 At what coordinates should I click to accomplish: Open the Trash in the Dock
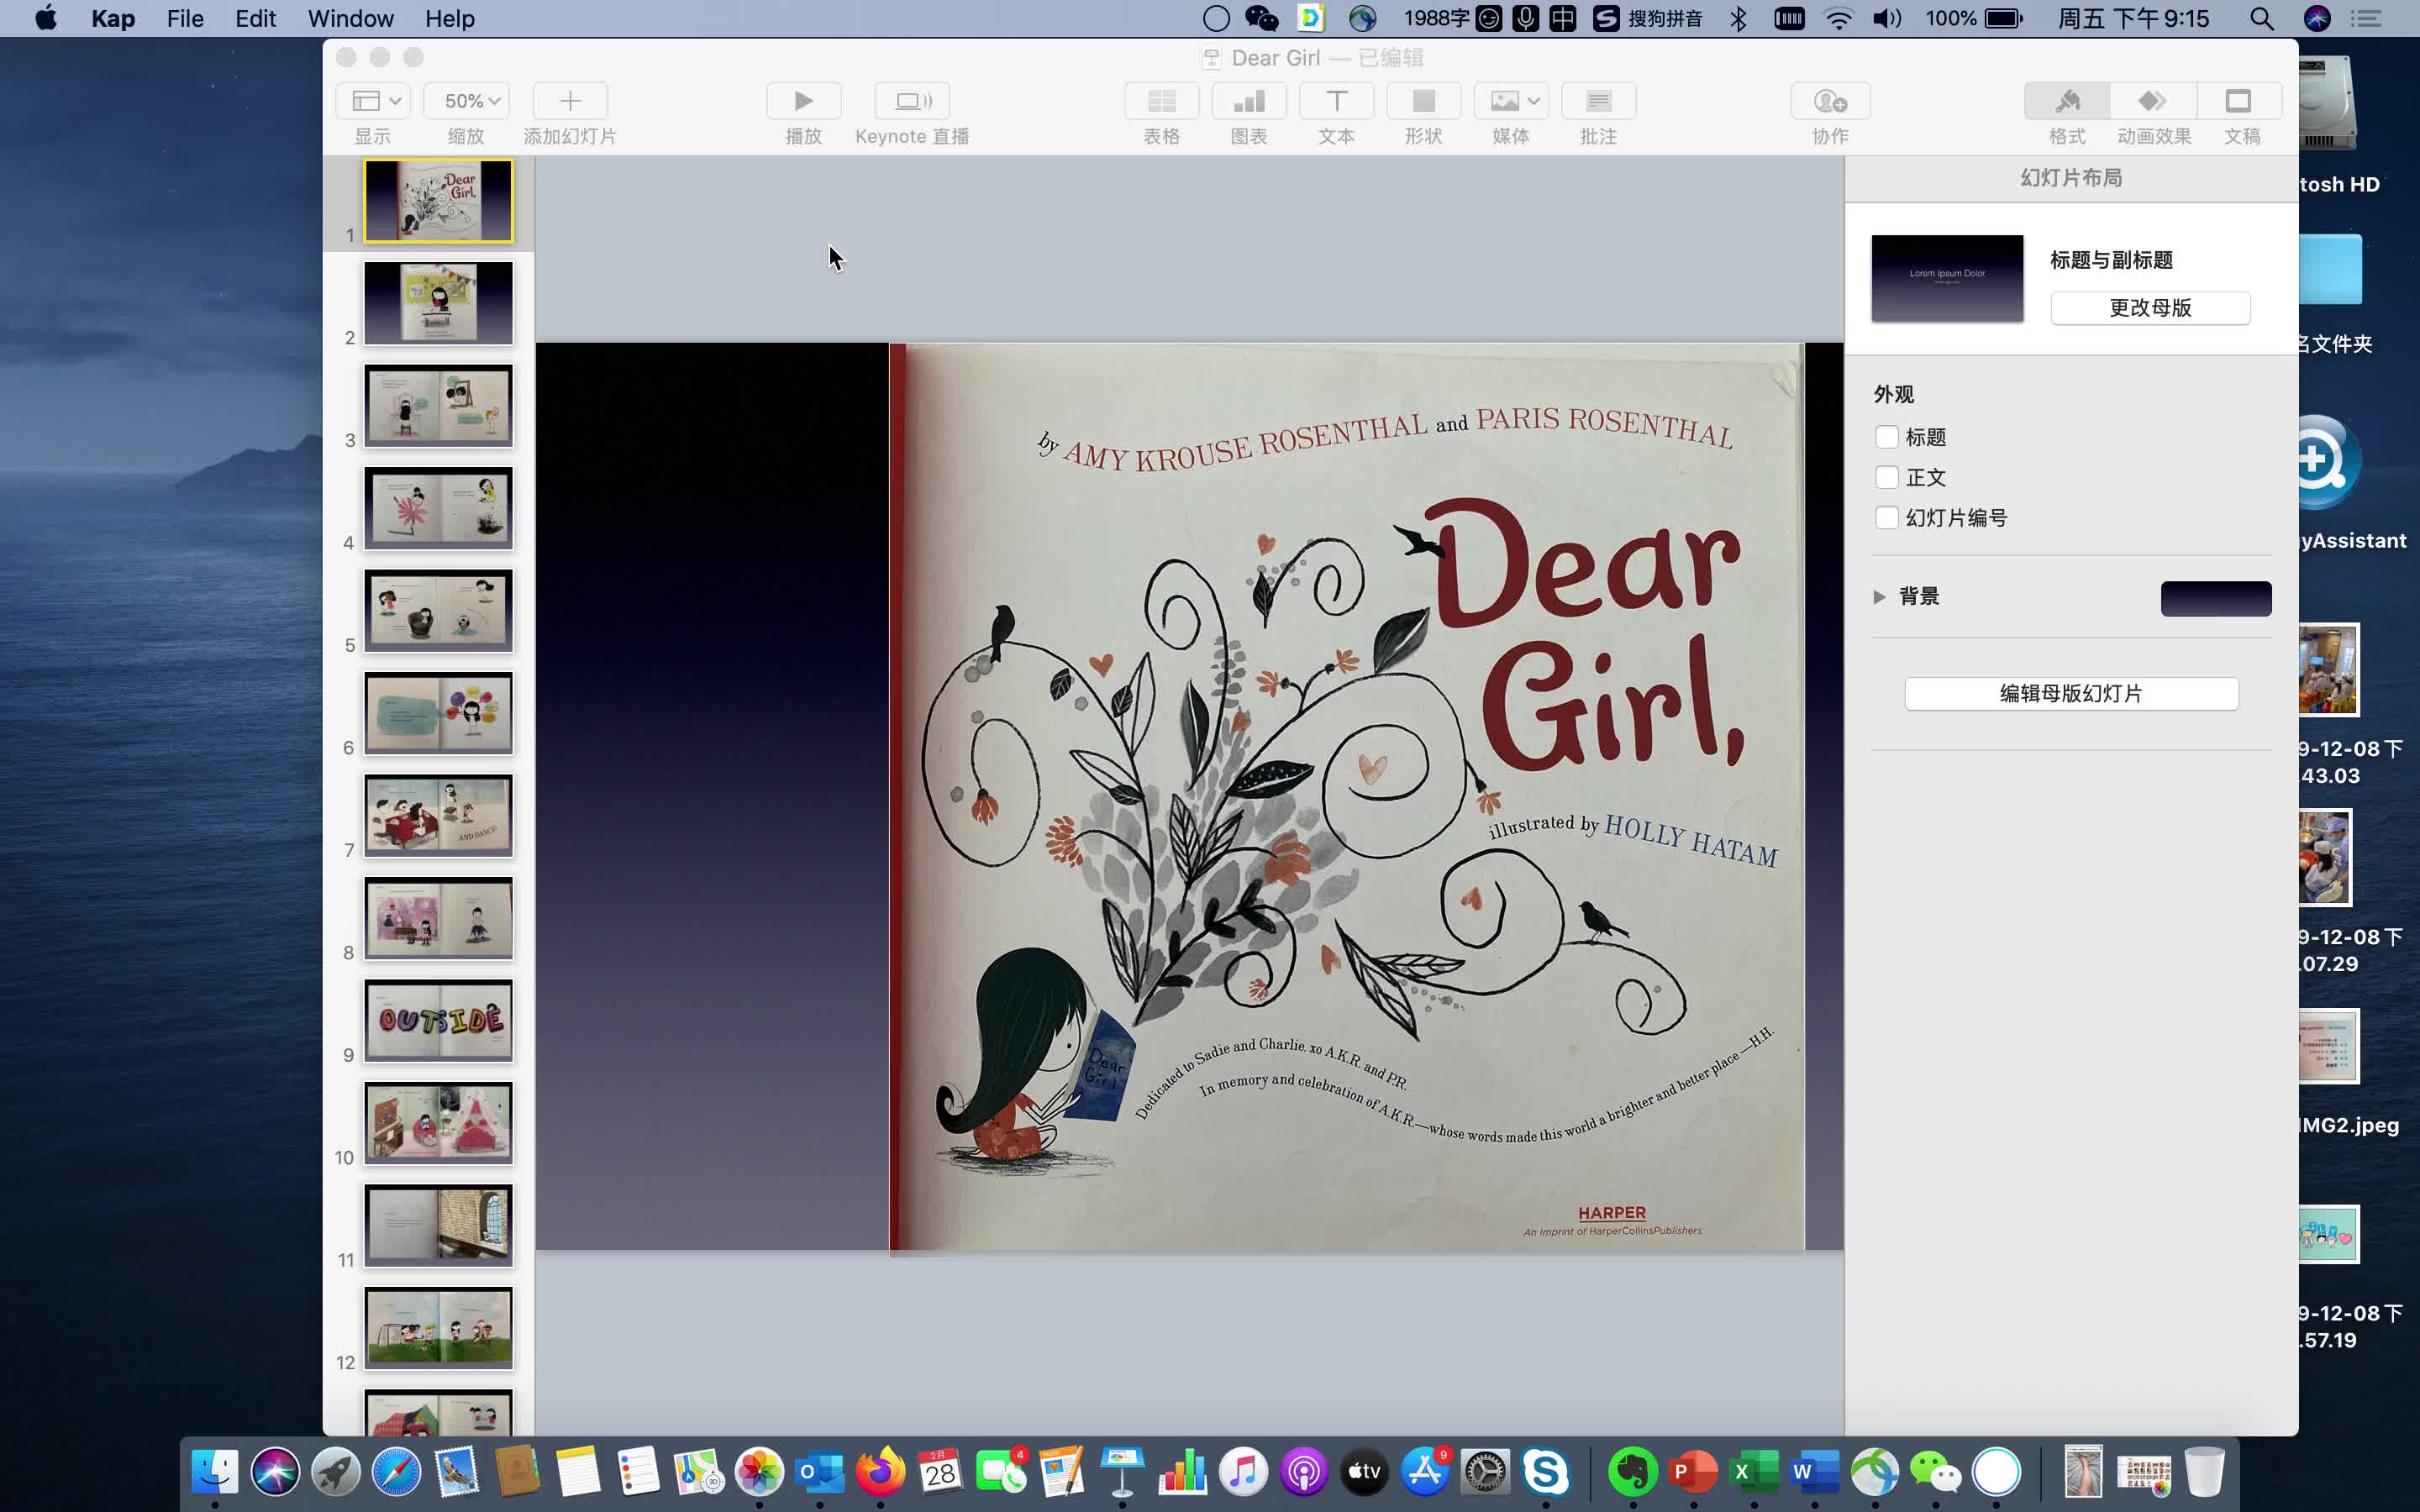pyautogui.click(x=2204, y=1471)
